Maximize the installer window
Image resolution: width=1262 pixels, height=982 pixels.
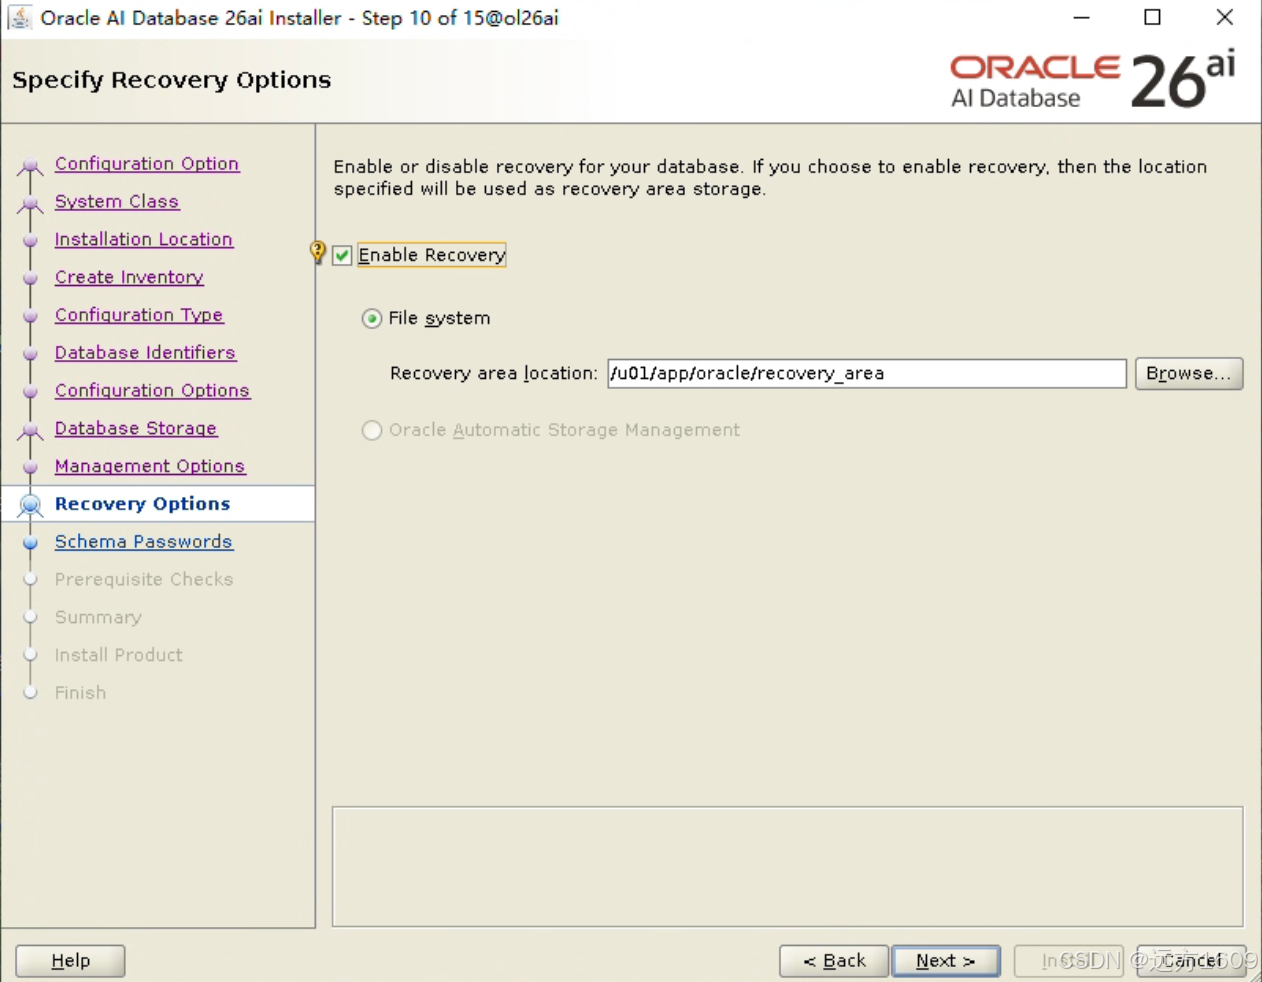(x=1153, y=17)
